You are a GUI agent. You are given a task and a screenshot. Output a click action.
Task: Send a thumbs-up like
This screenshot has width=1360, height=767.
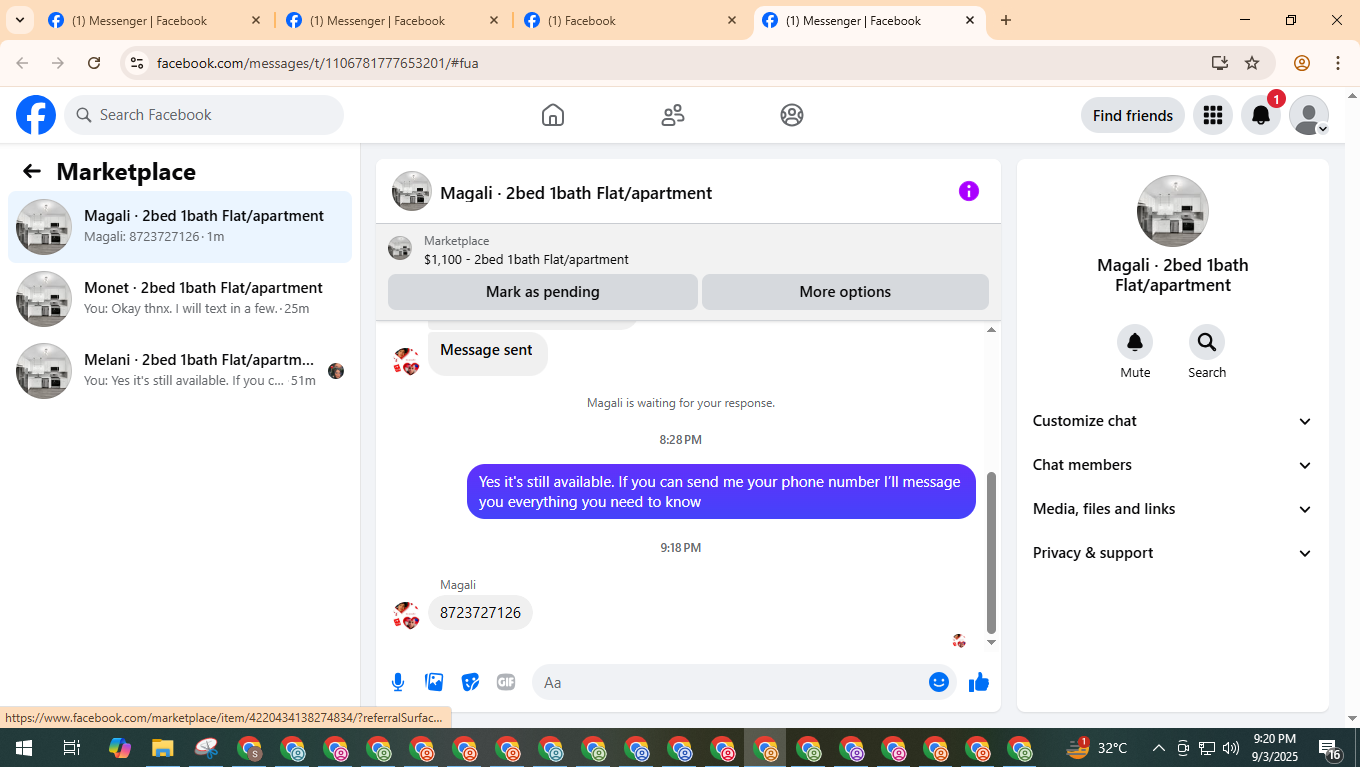(x=979, y=682)
